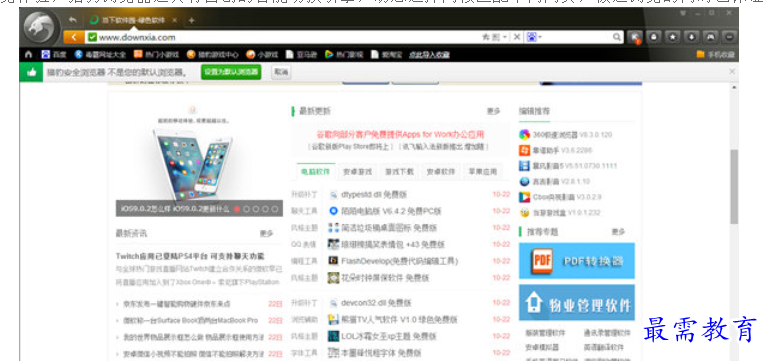Click the 设置为默认浏览器 green button
765x361 pixels.
[x=231, y=72]
